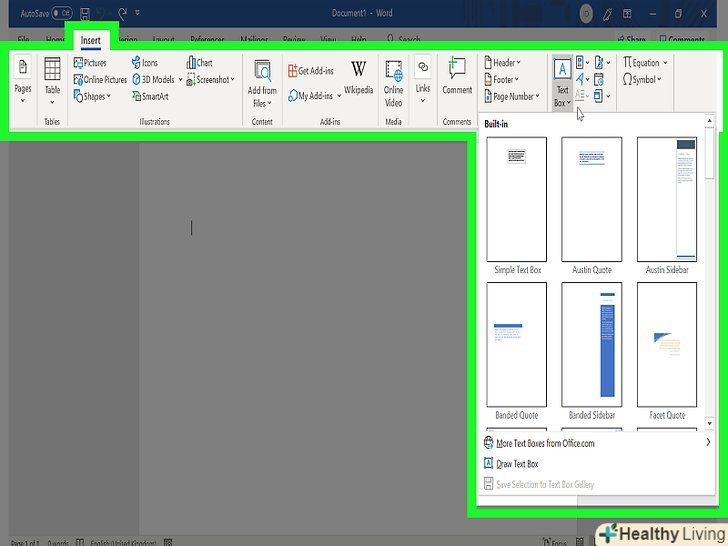The width and height of the screenshot is (728, 546).
Task: Open the Screenshot dropdown
Action: pyautogui.click(x=210, y=79)
